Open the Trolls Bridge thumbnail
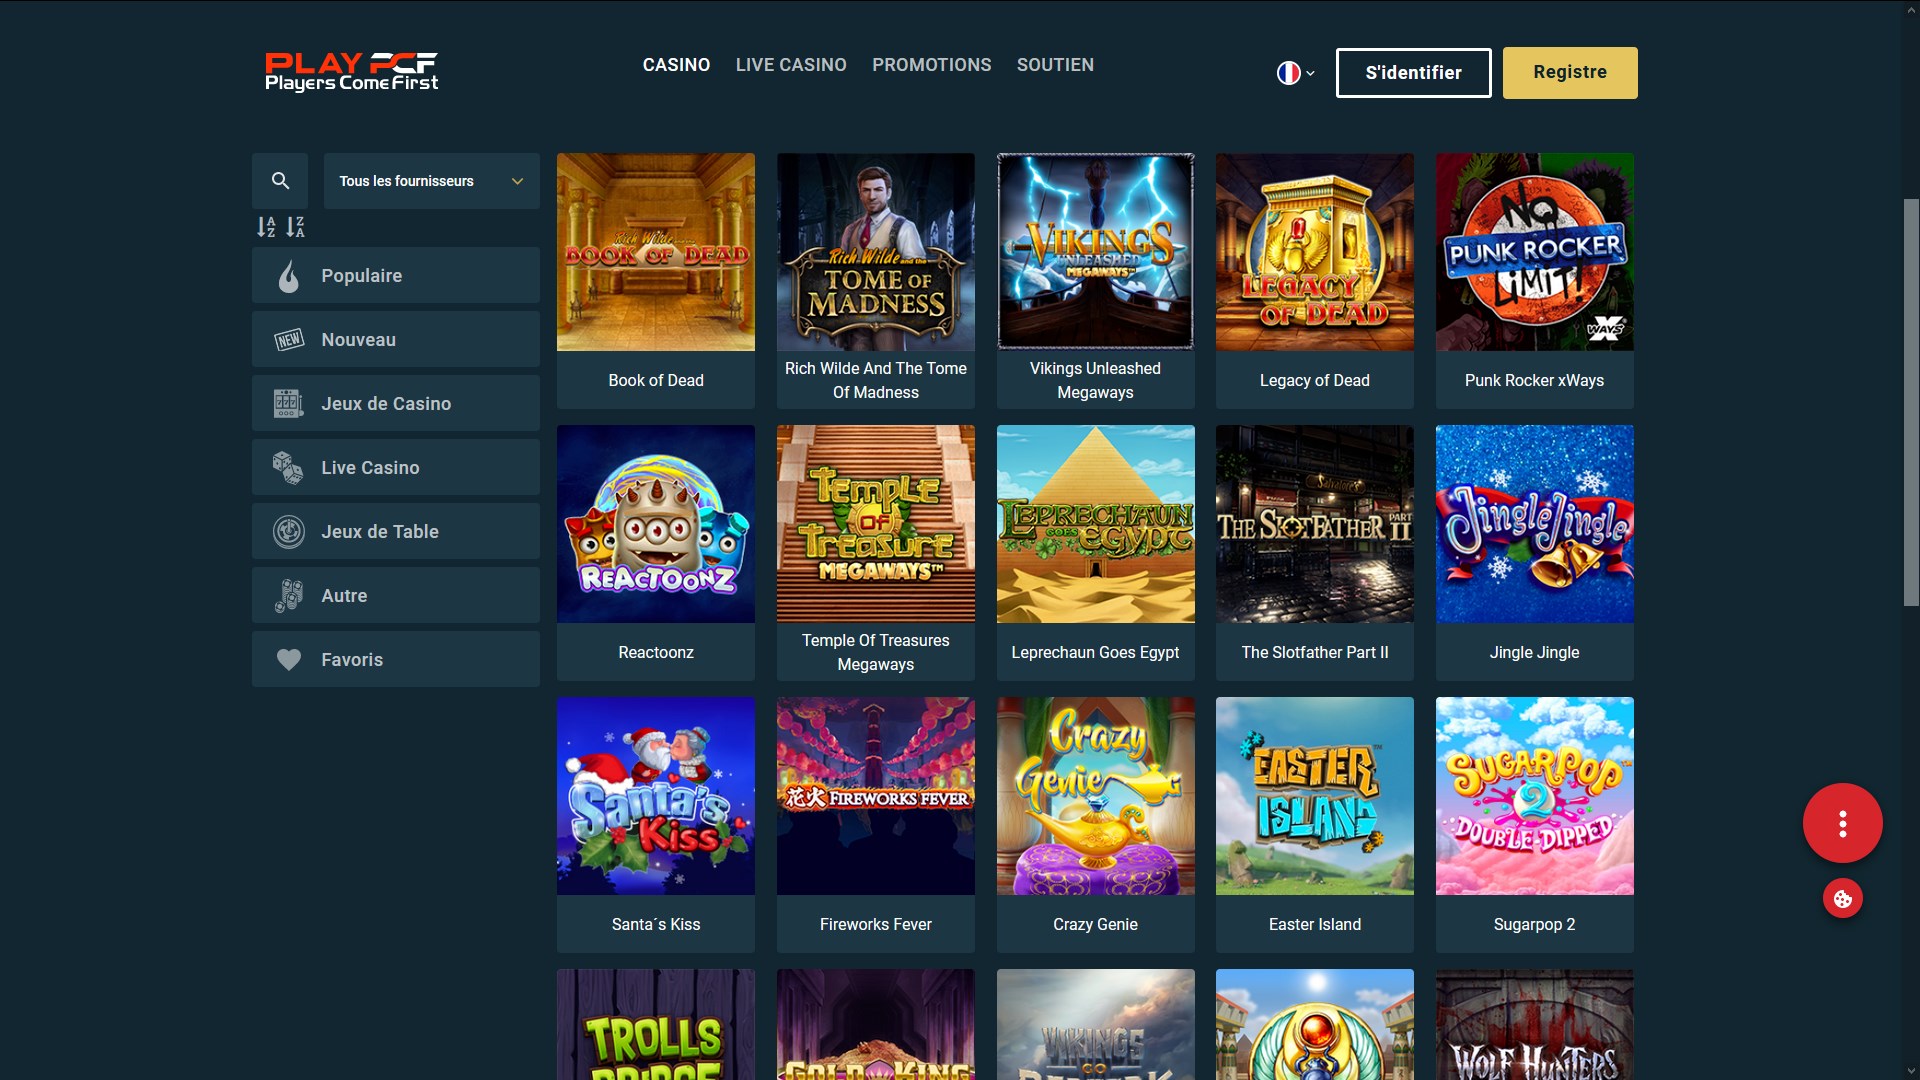The image size is (1920, 1080). coord(656,1024)
